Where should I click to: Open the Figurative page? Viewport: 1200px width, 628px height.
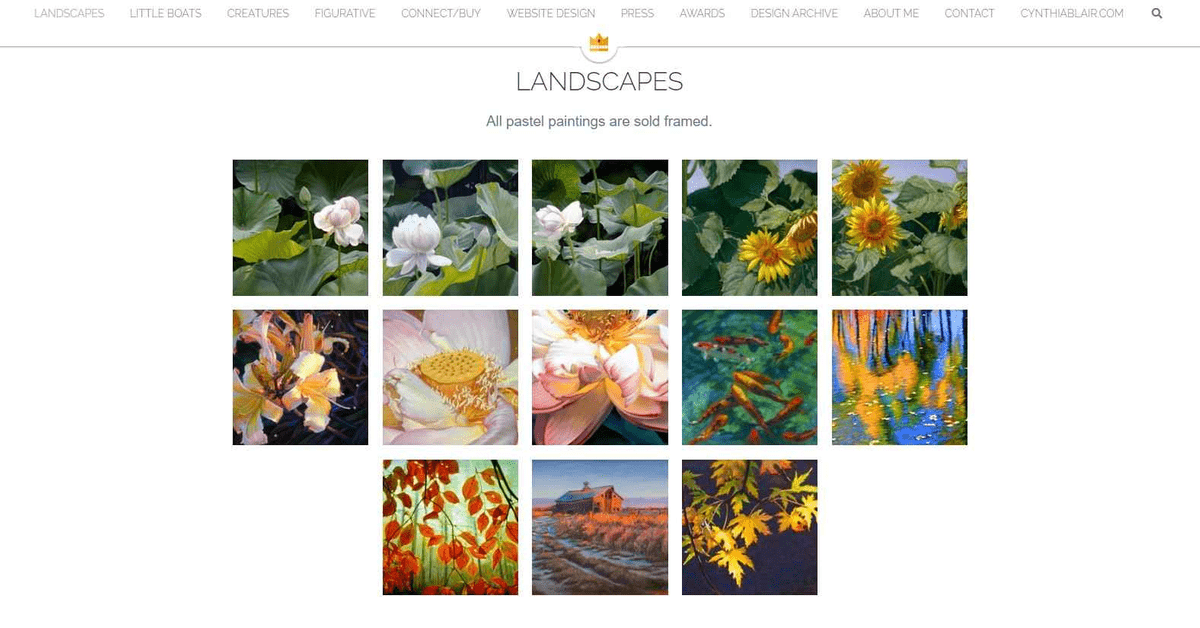click(x=345, y=14)
